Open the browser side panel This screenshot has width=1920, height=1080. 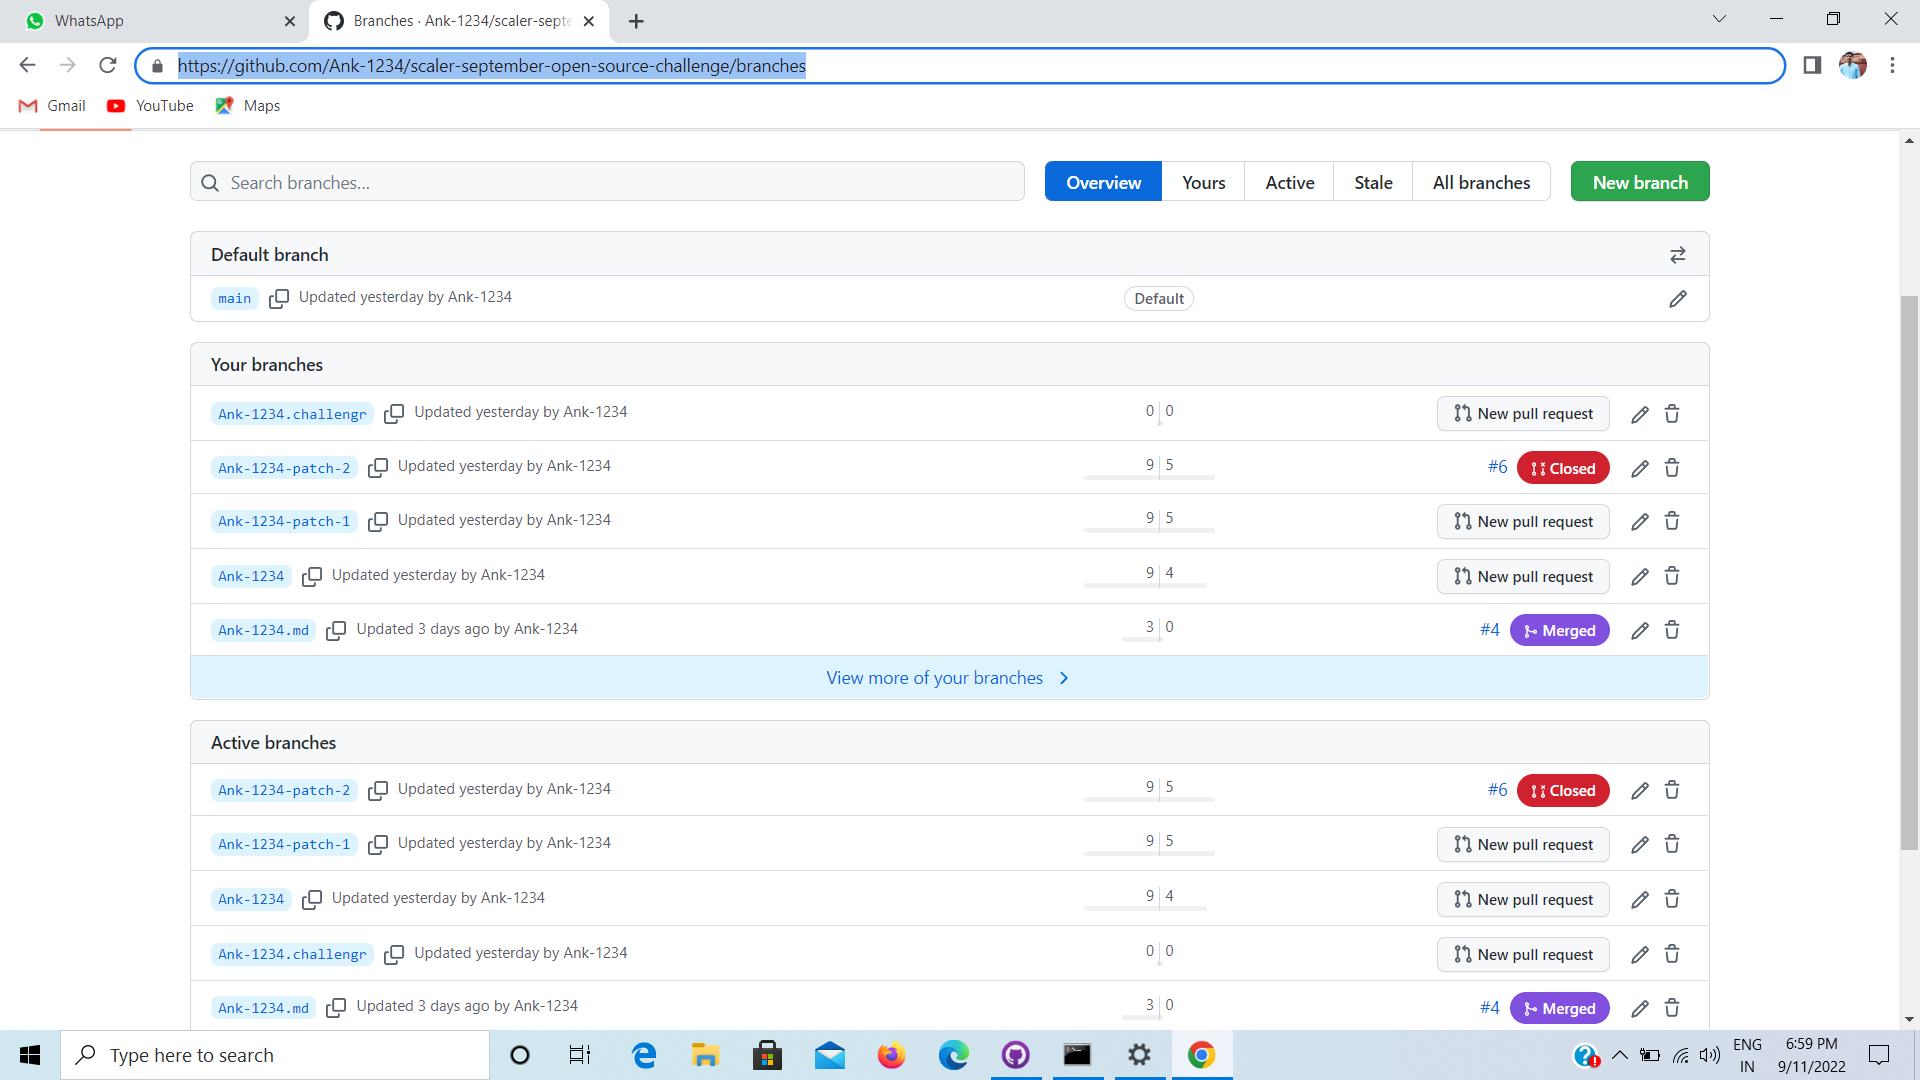pyautogui.click(x=1811, y=65)
